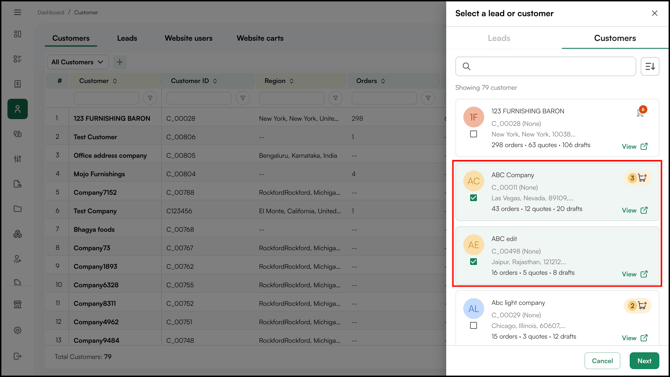This screenshot has height=377, width=670.
Task: Click the Region column filter funnel icon
Action: tap(335, 98)
